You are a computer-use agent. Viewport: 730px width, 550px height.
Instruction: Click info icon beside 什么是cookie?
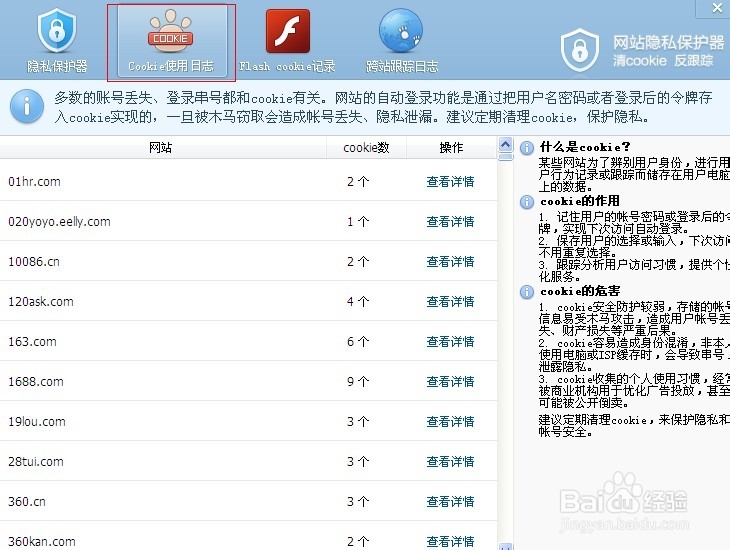point(527,148)
